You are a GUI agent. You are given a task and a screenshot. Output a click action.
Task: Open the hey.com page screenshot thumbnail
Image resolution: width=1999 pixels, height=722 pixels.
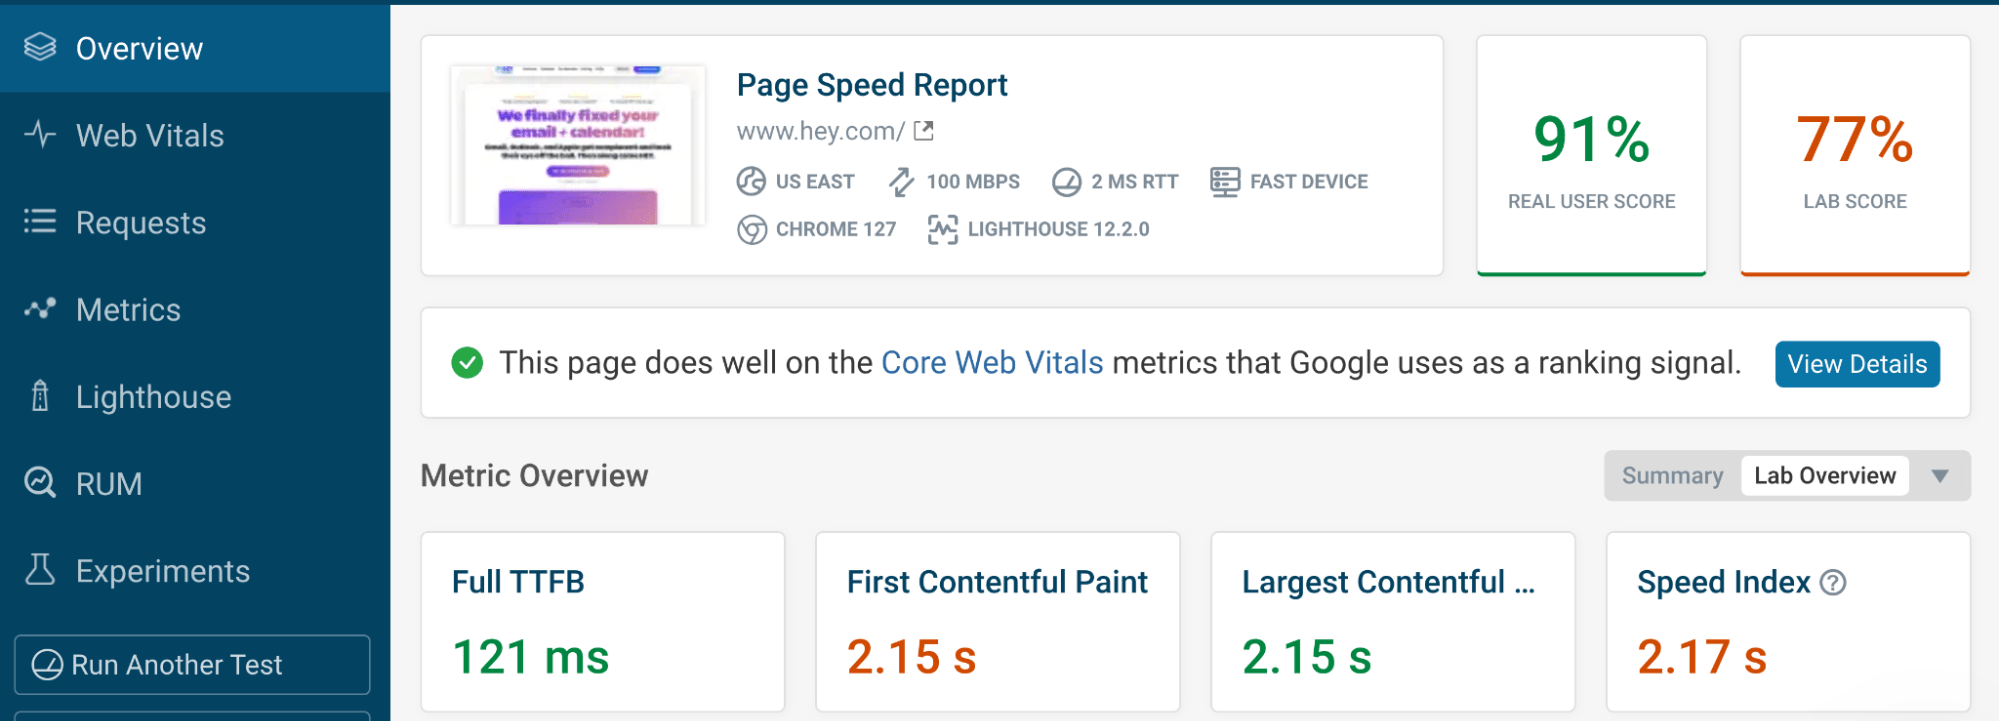tap(577, 146)
